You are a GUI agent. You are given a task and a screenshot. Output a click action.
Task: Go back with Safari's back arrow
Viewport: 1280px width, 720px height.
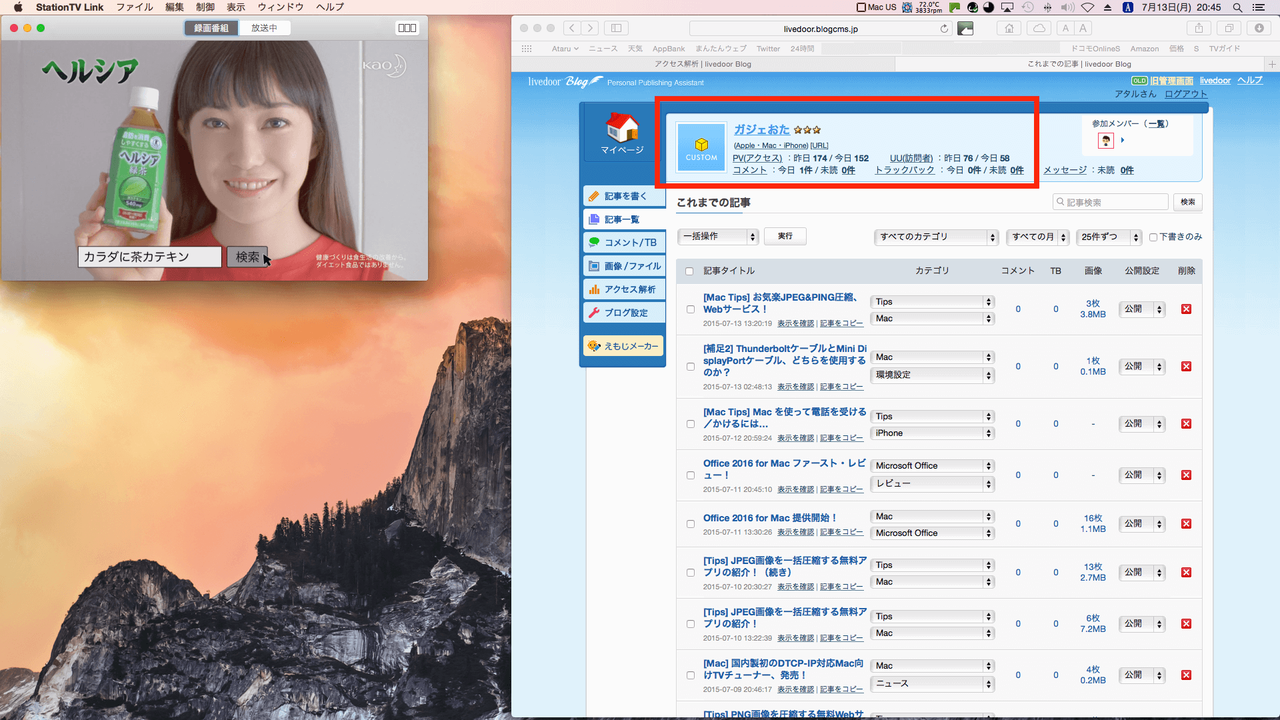(571, 28)
